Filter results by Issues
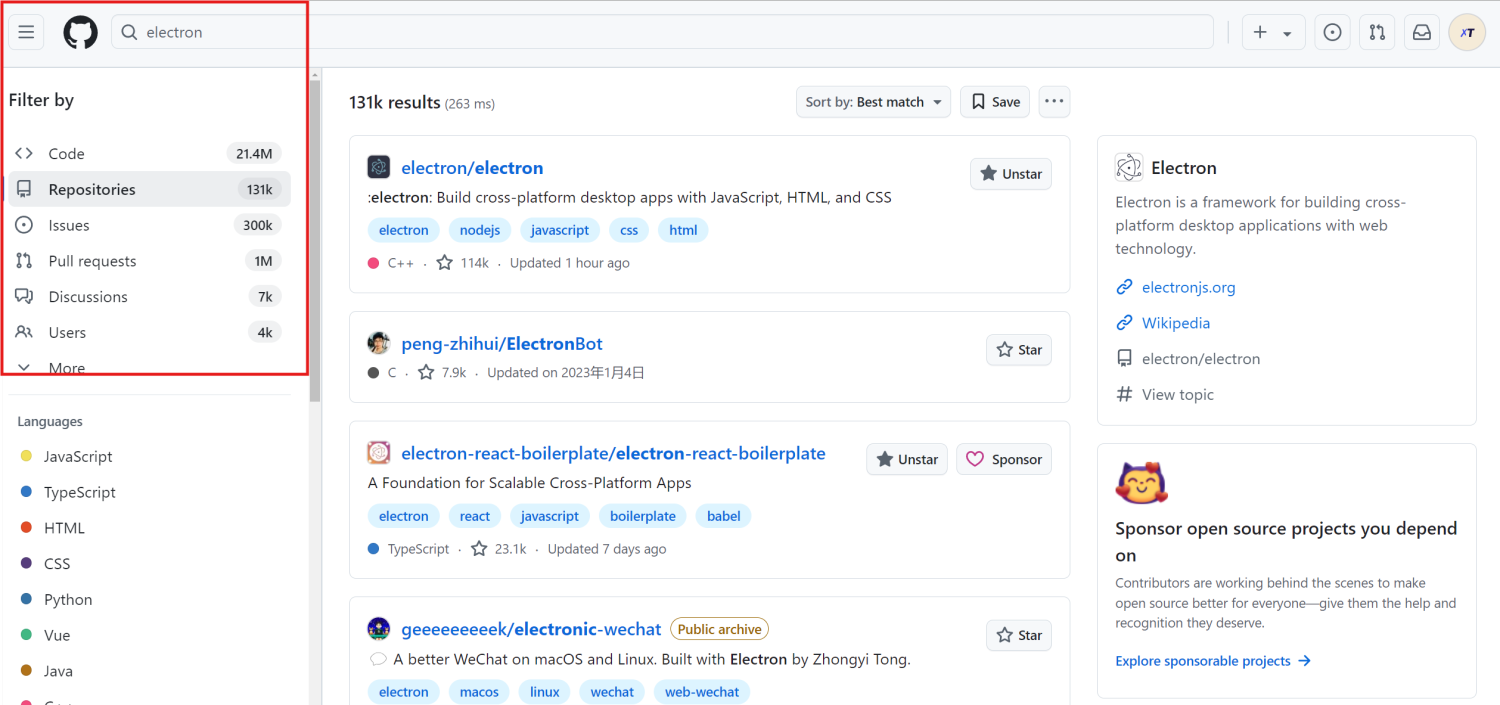The height and width of the screenshot is (705, 1500). point(69,225)
